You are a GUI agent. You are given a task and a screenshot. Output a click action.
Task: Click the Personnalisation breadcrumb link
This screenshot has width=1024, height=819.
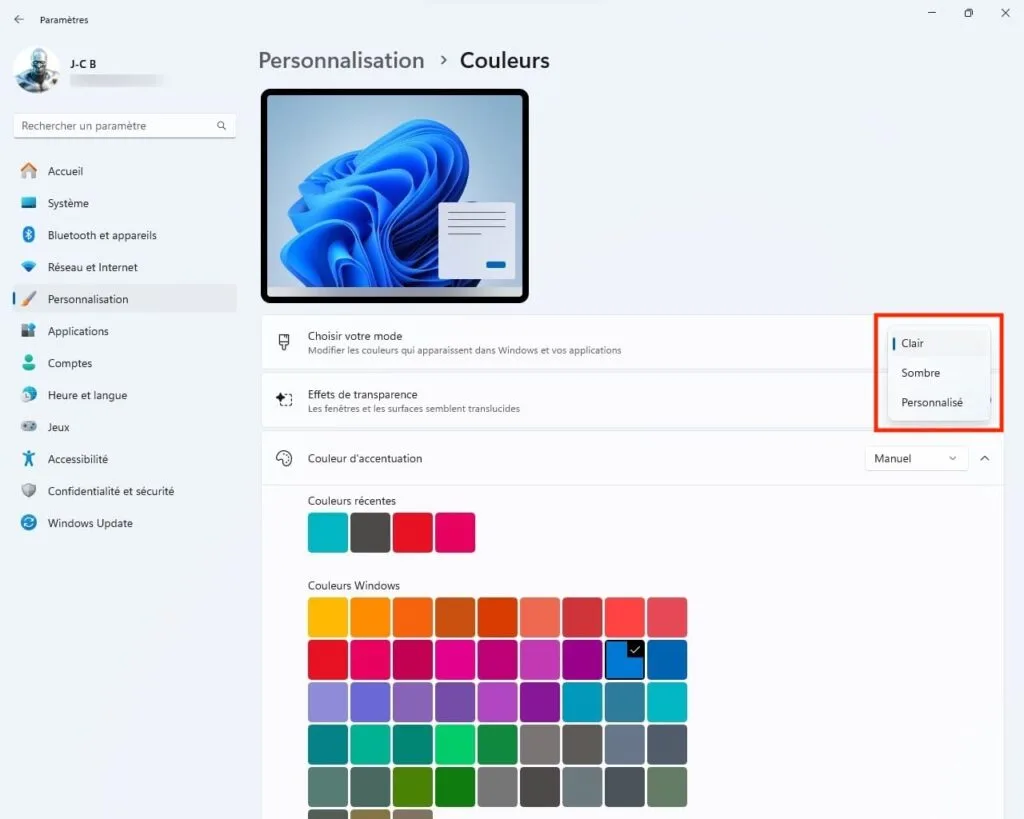342,60
